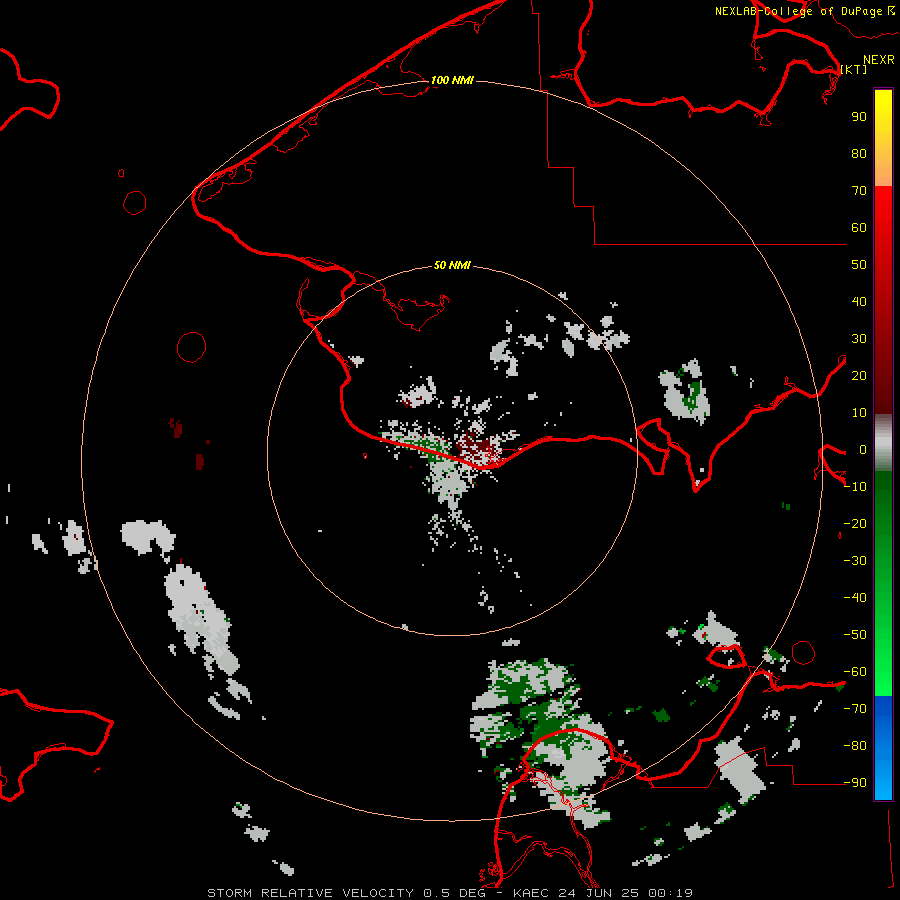Click the 00:19 time stamp in caption

coord(670,893)
